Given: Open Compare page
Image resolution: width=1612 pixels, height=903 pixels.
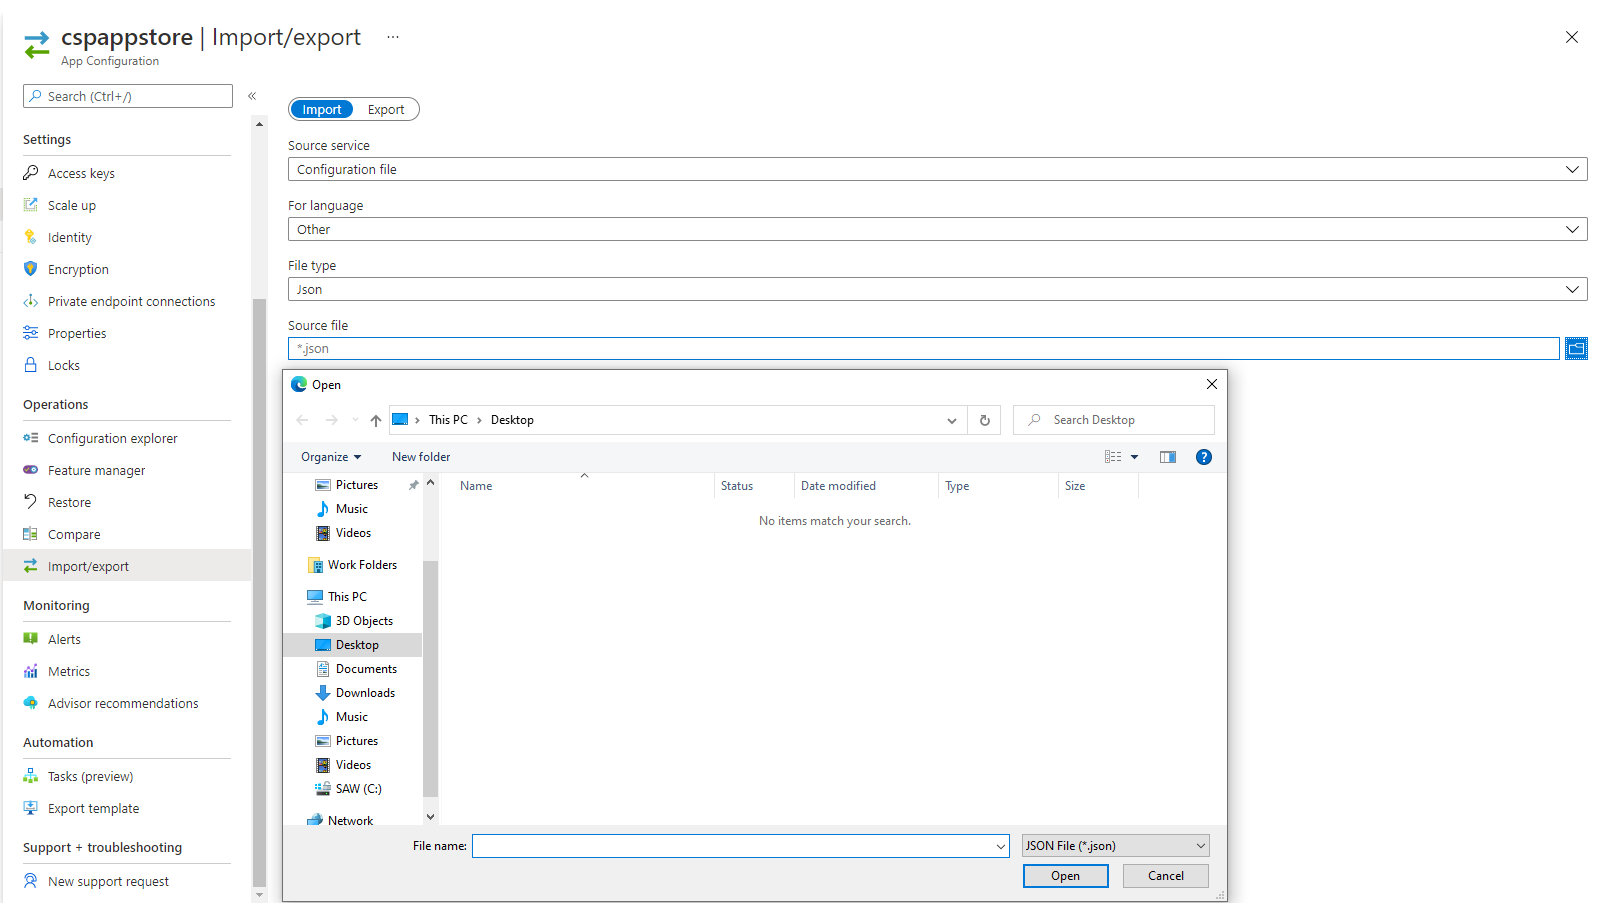Looking at the screenshot, I should tap(74, 534).
